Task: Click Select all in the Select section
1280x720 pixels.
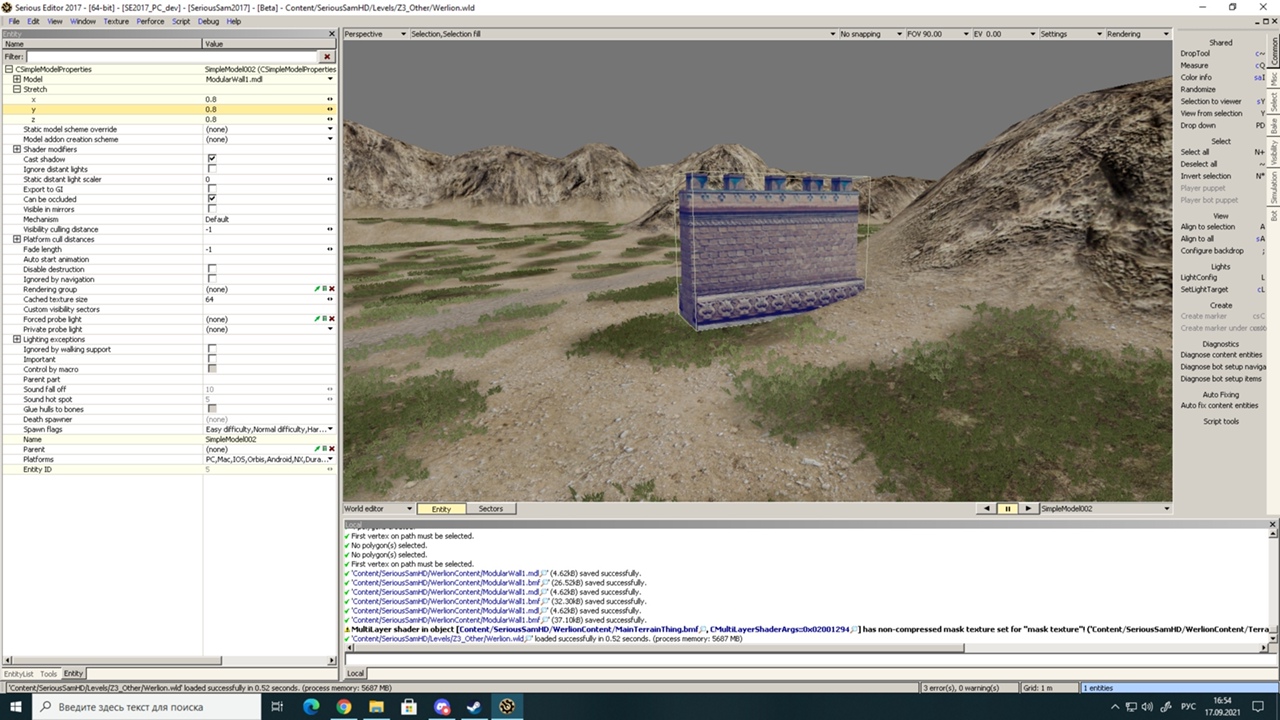Action: (1195, 152)
